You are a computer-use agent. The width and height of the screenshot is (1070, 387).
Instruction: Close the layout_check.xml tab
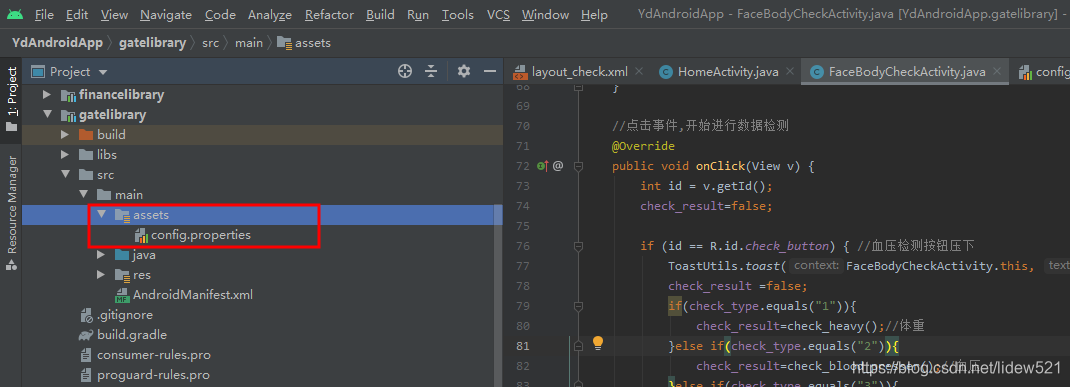[639, 71]
